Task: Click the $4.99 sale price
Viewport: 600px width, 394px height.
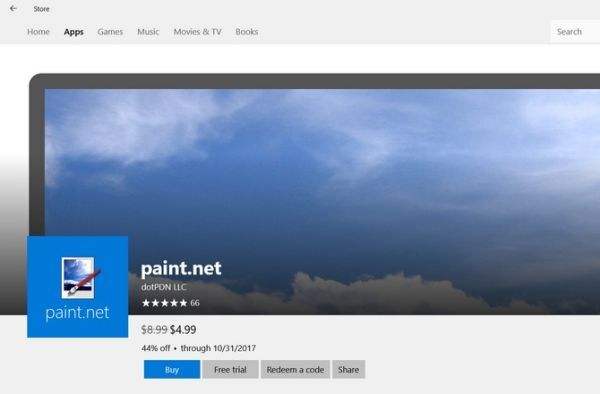Action: pyautogui.click(x=183, y=330)
